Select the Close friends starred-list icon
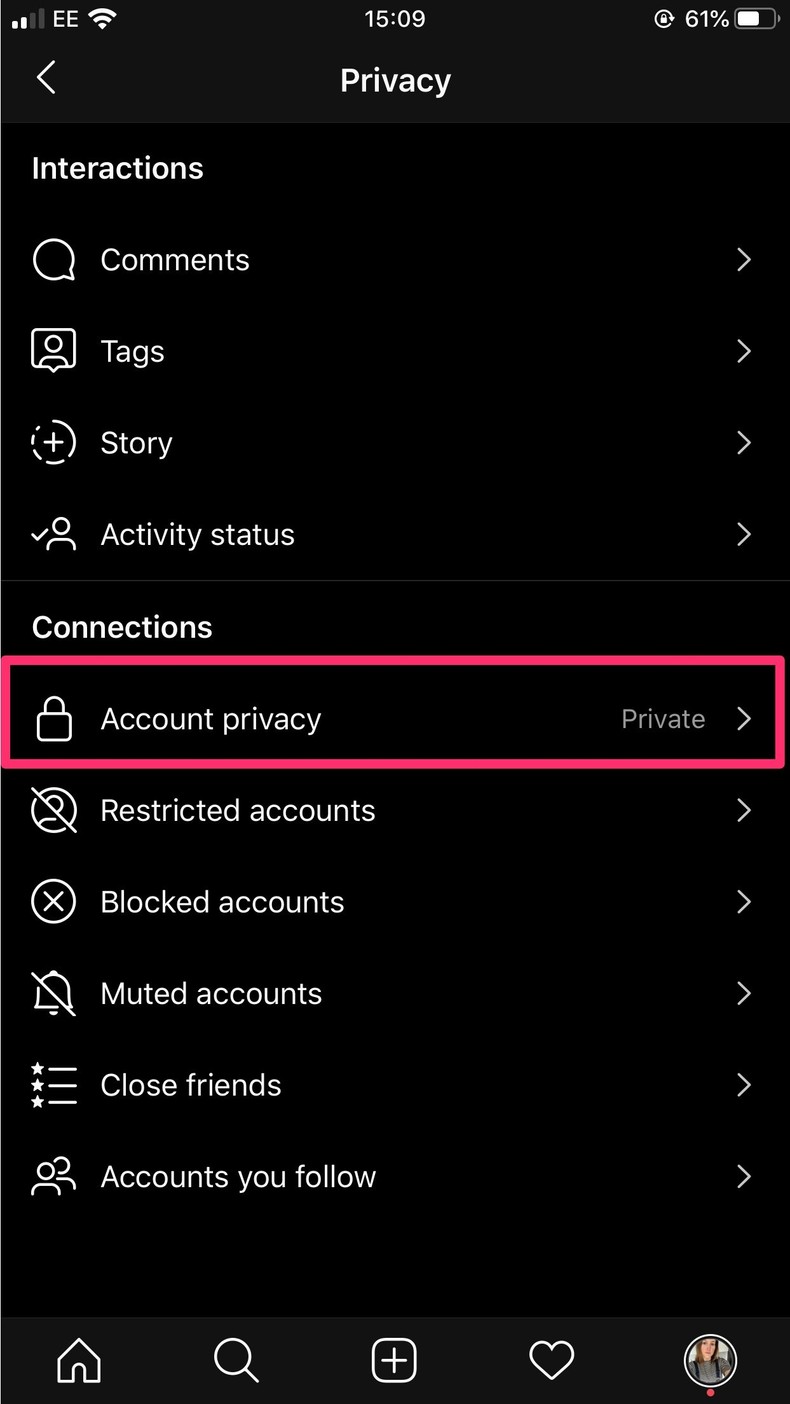Image resolution: width=790 pixels, height=1404 pixels. [x=54, y=1084]
